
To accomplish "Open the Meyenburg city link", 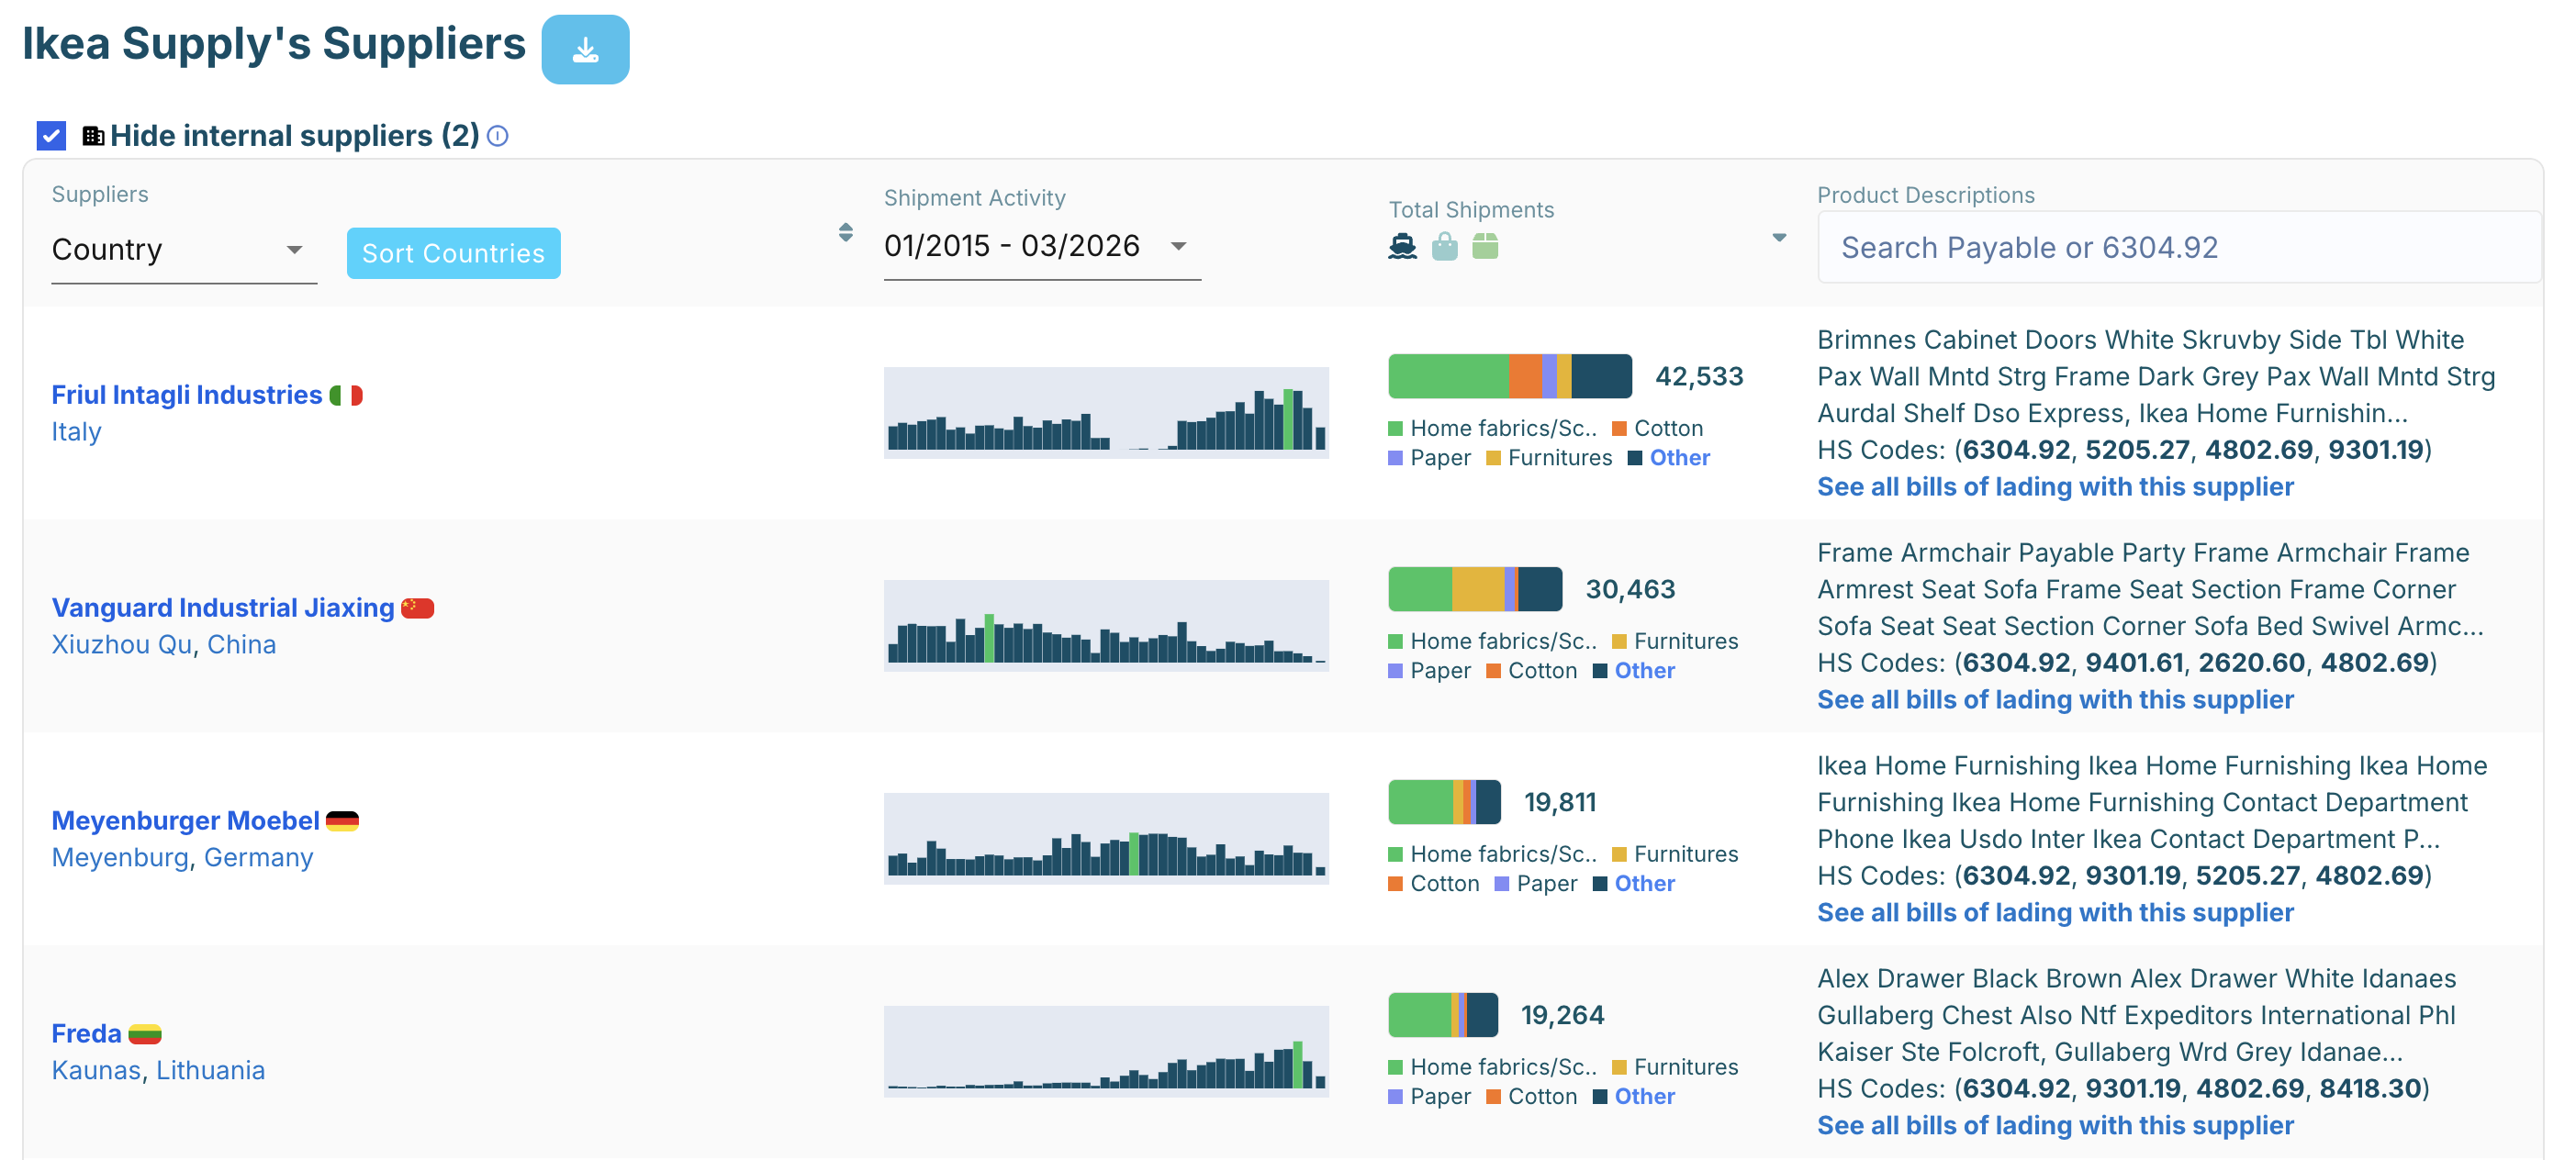I will [x=120, y=858].
